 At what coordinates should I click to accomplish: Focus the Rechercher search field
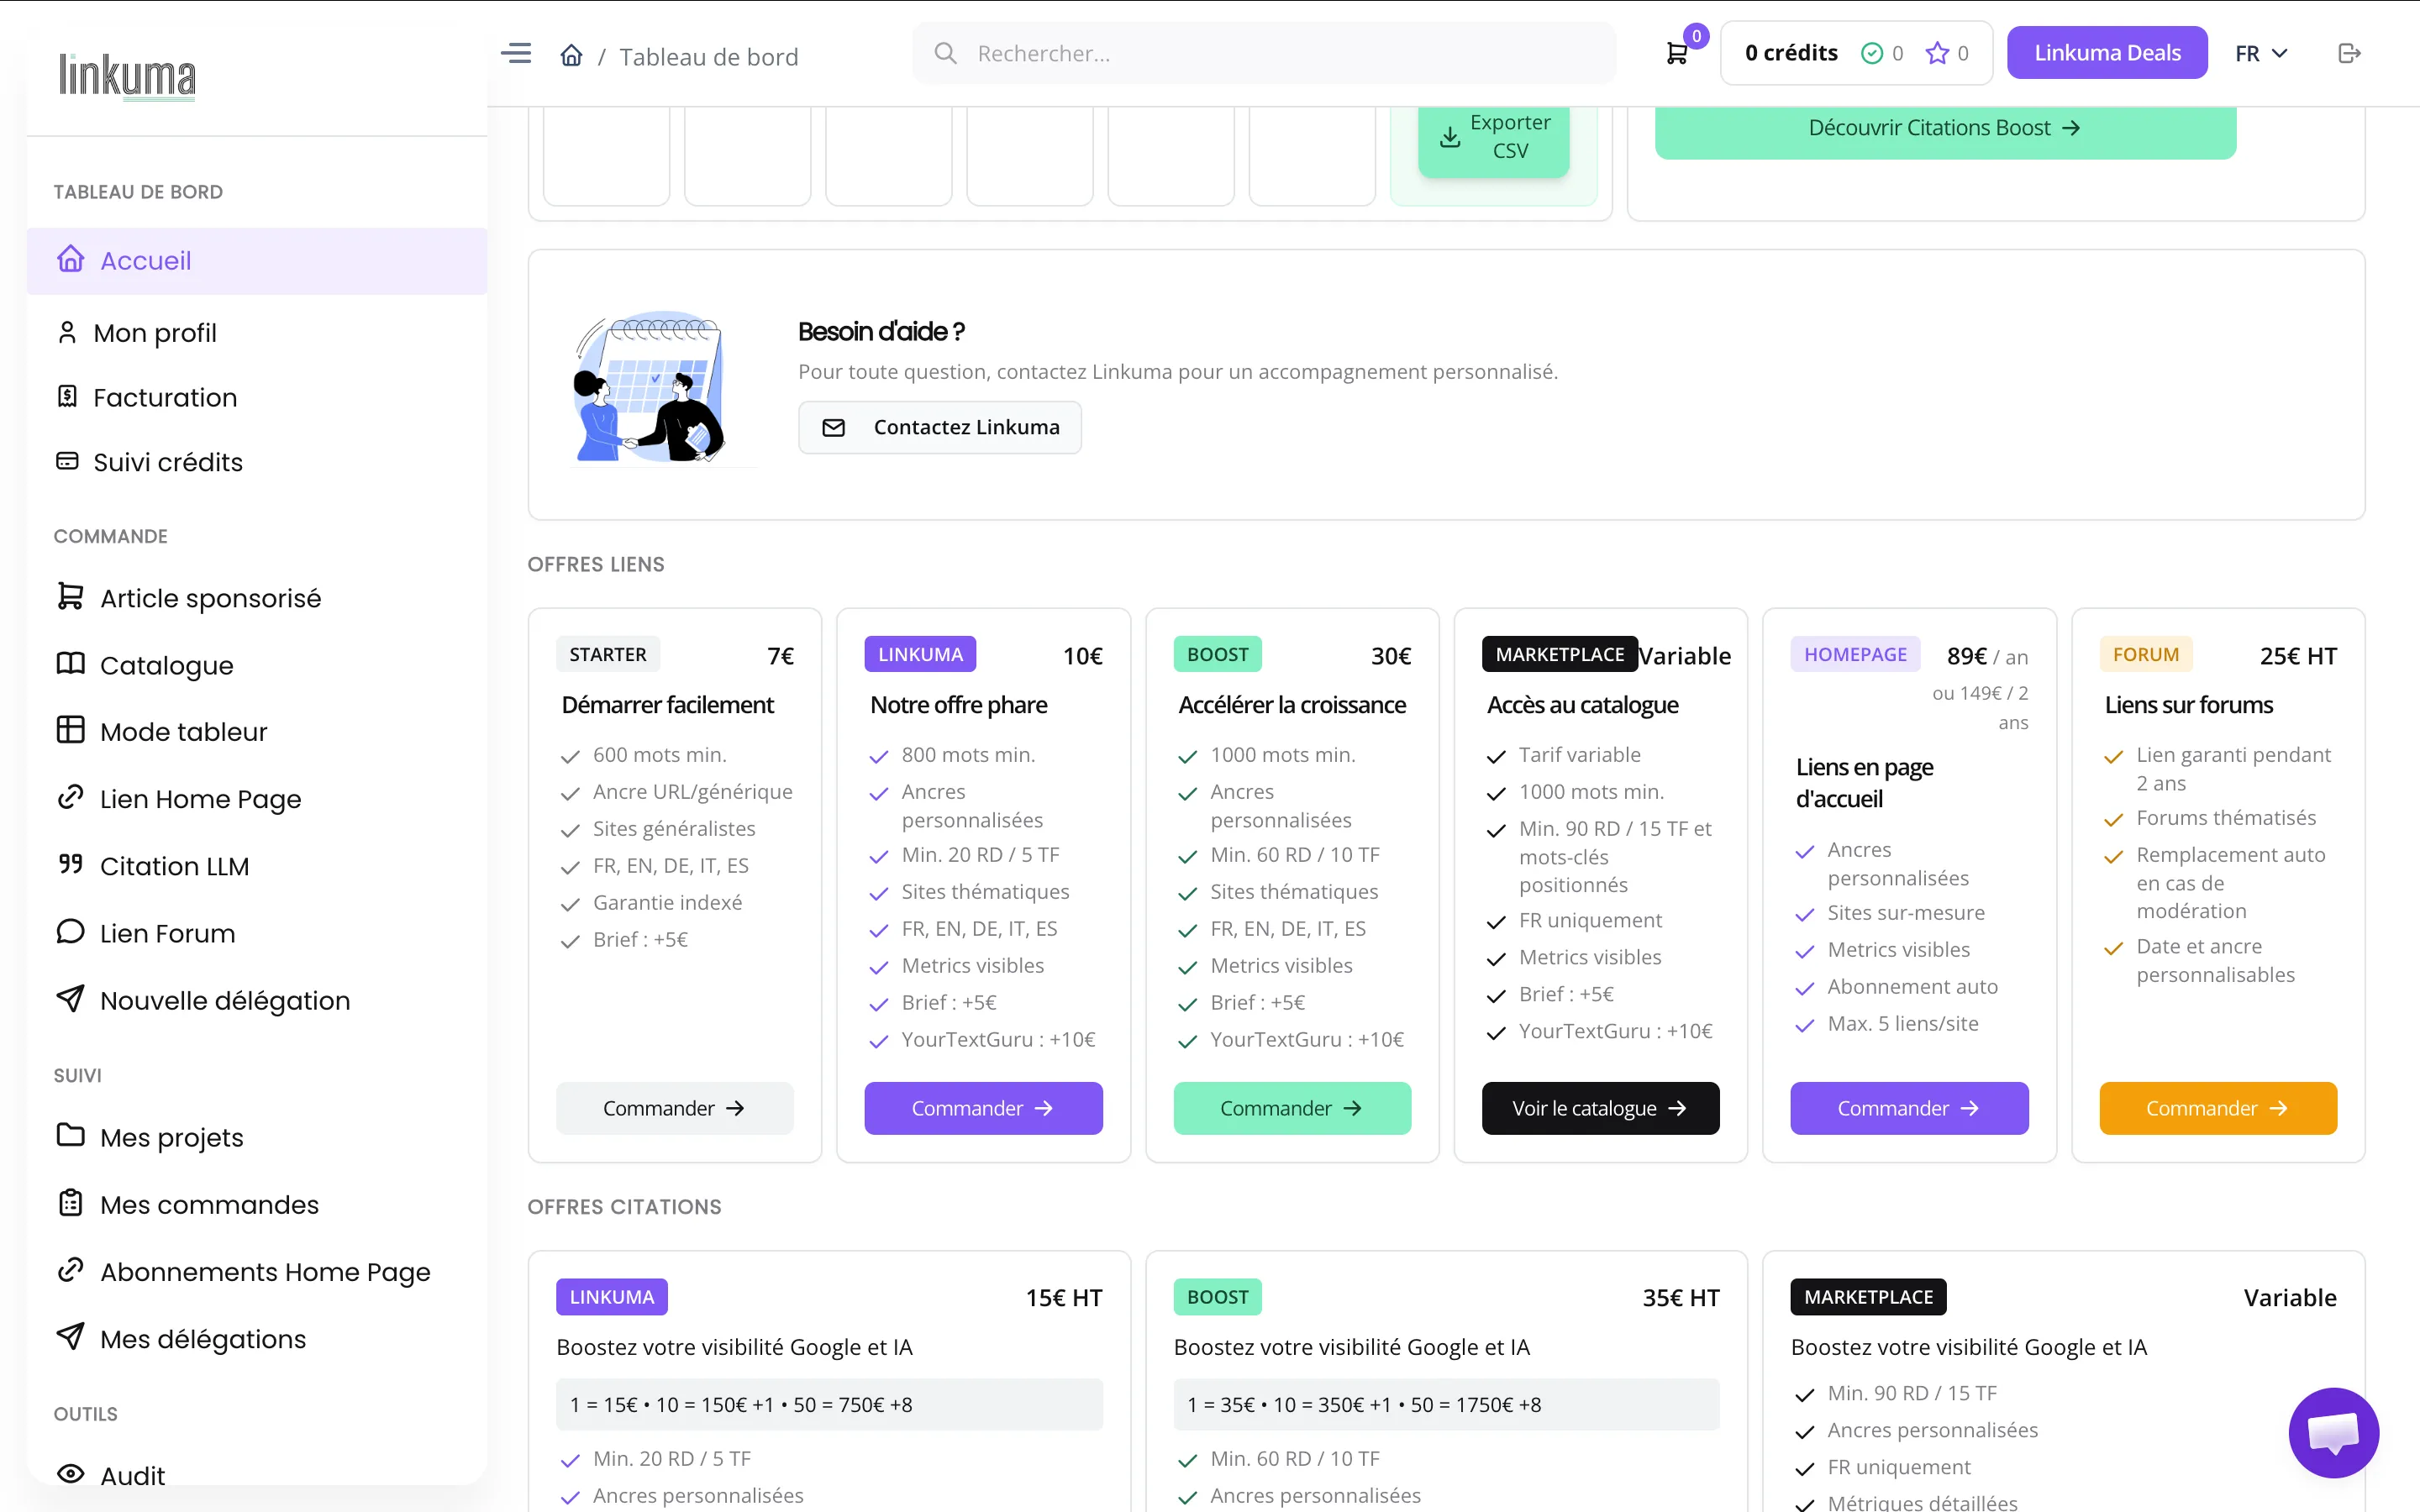click(1263, 54)
